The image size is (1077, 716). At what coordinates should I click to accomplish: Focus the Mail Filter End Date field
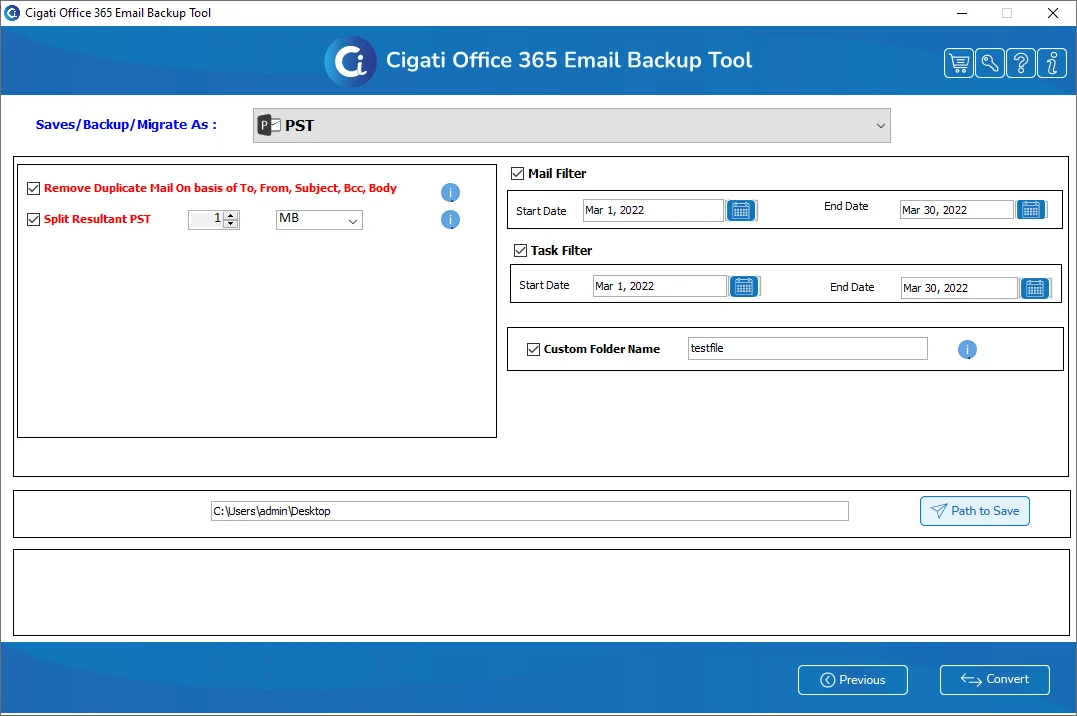pyautogui.click(x=957, y=210)
